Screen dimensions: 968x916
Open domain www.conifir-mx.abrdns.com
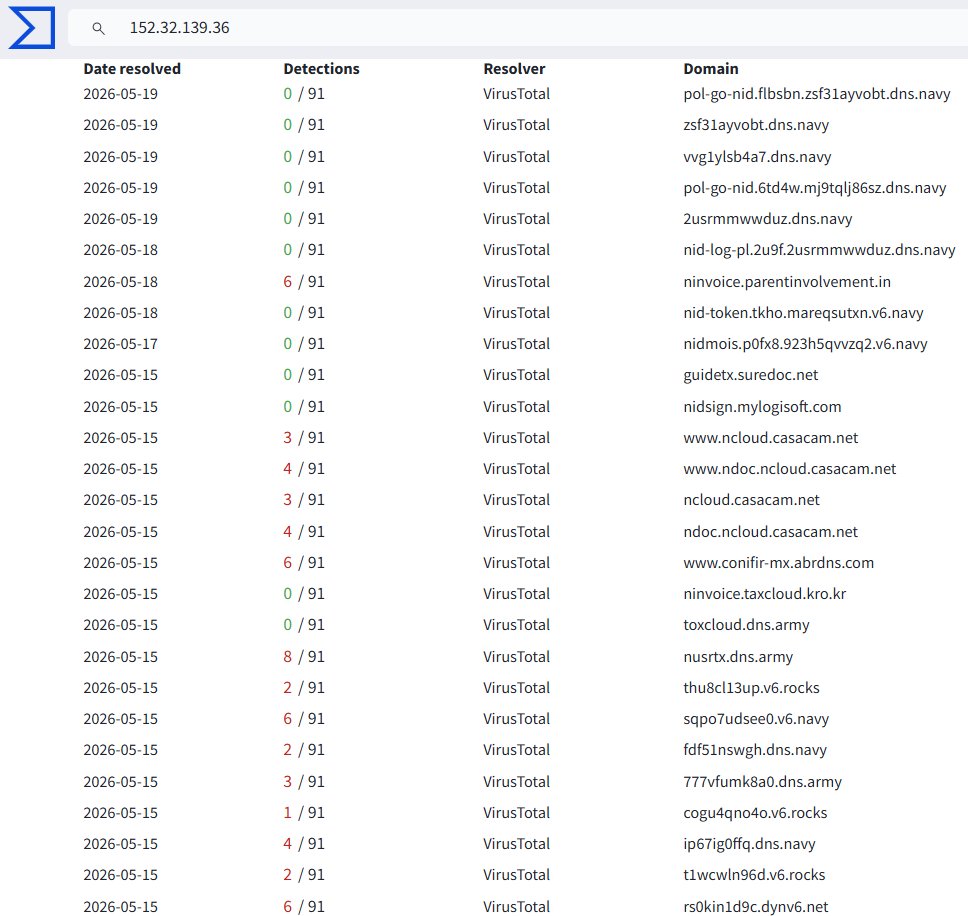coord(778,562)
